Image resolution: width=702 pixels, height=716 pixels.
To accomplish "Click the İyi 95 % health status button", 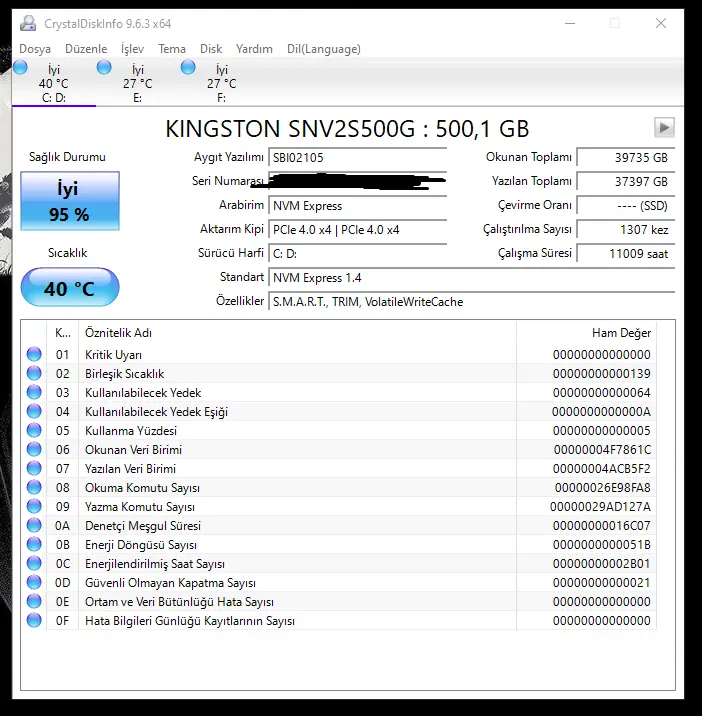I will (70, 201).
